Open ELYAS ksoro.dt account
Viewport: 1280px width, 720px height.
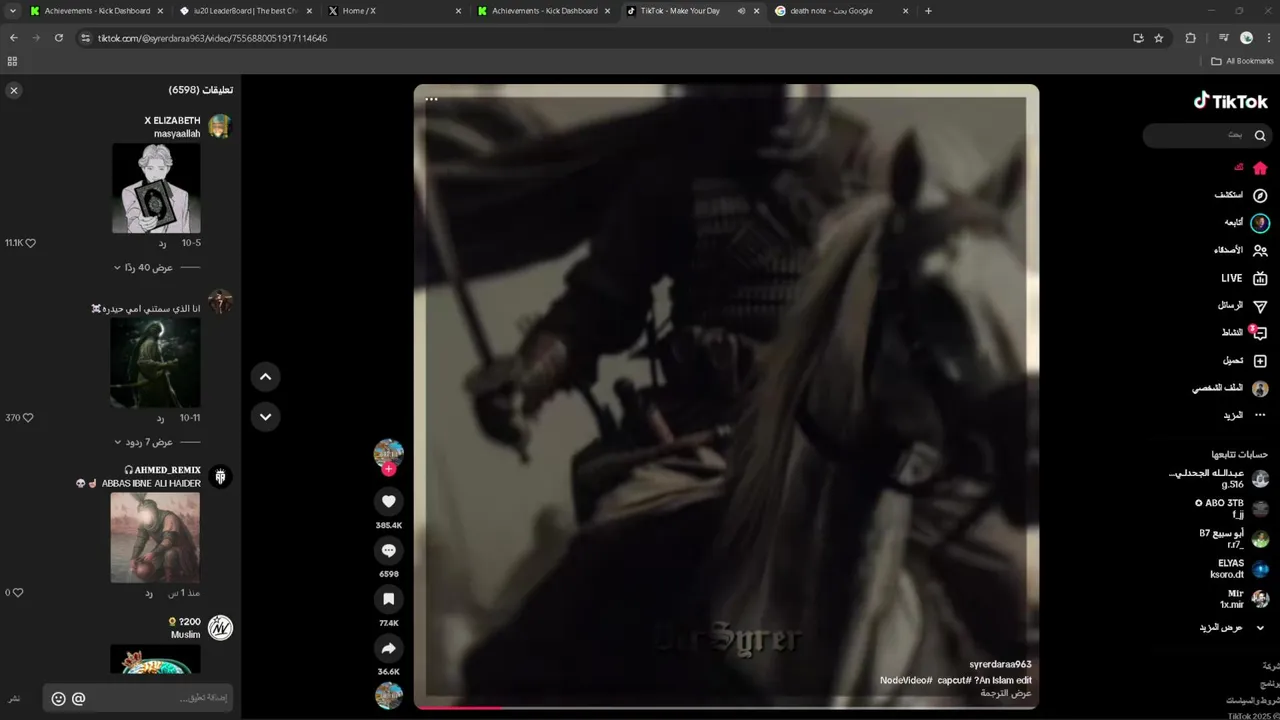coord(1239,569)
